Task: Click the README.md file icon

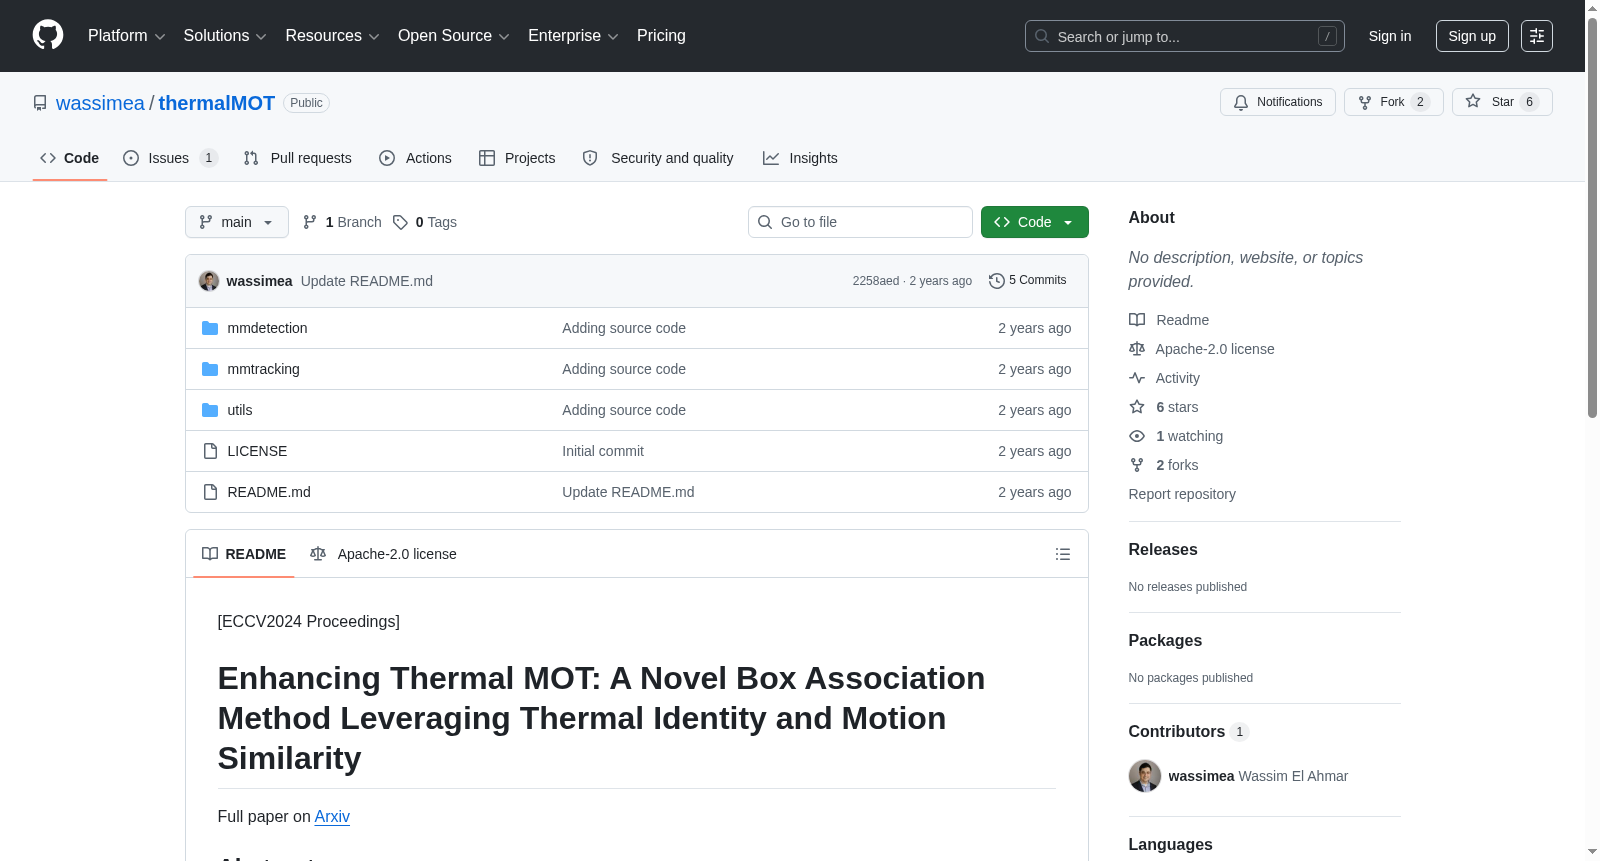Action: tap(210, 492)
